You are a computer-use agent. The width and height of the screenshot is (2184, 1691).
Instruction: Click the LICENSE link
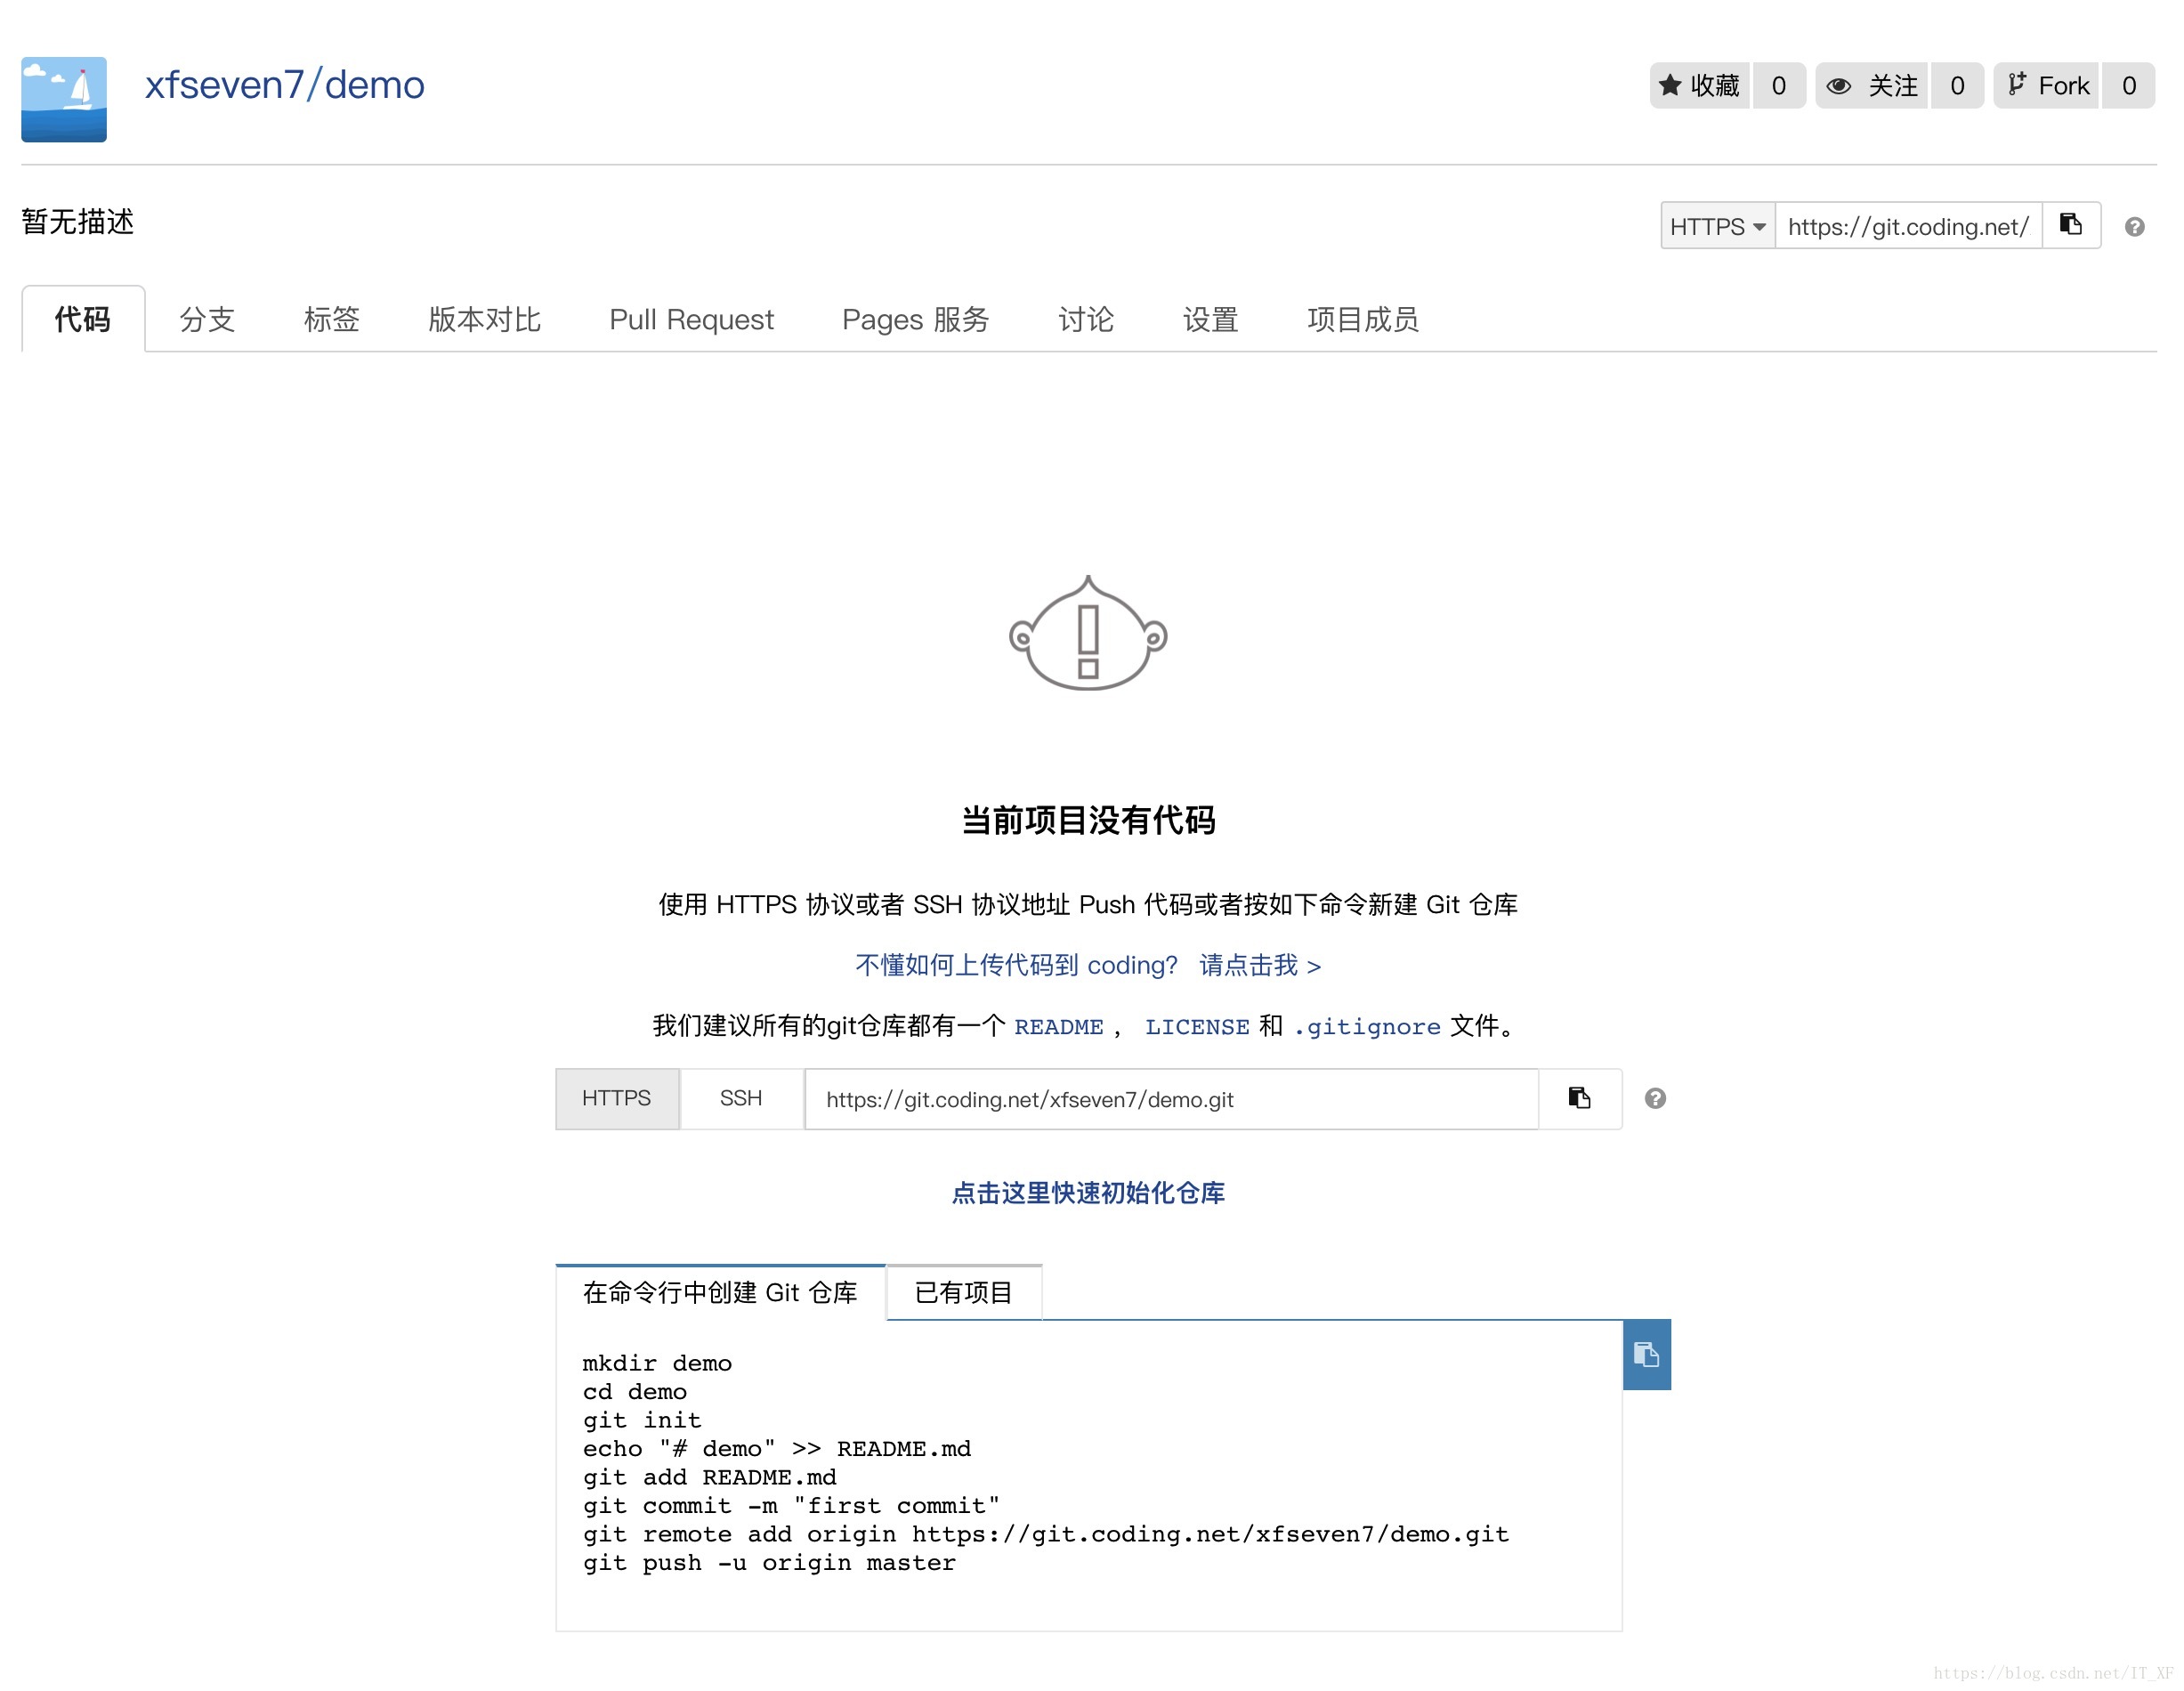pyautogui.click(x=1197, y=1026)
